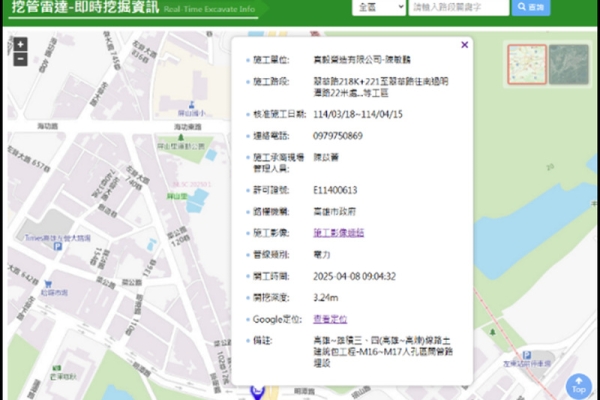Click the parking icon at station lot
The image size is (600, 400).
(527, 355)
